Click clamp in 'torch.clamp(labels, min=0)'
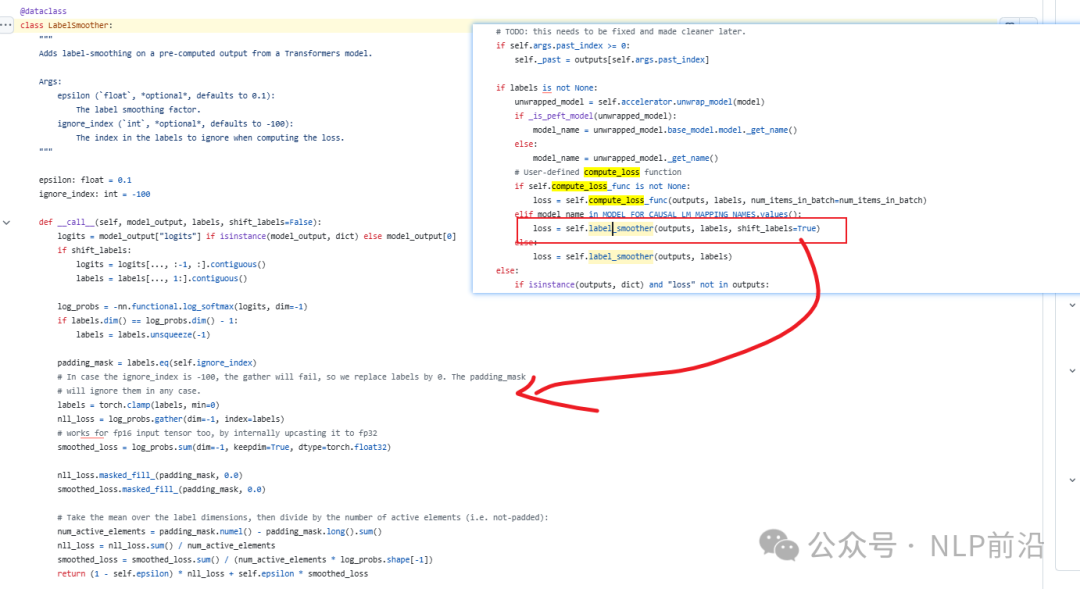 (x=138, y=405)
